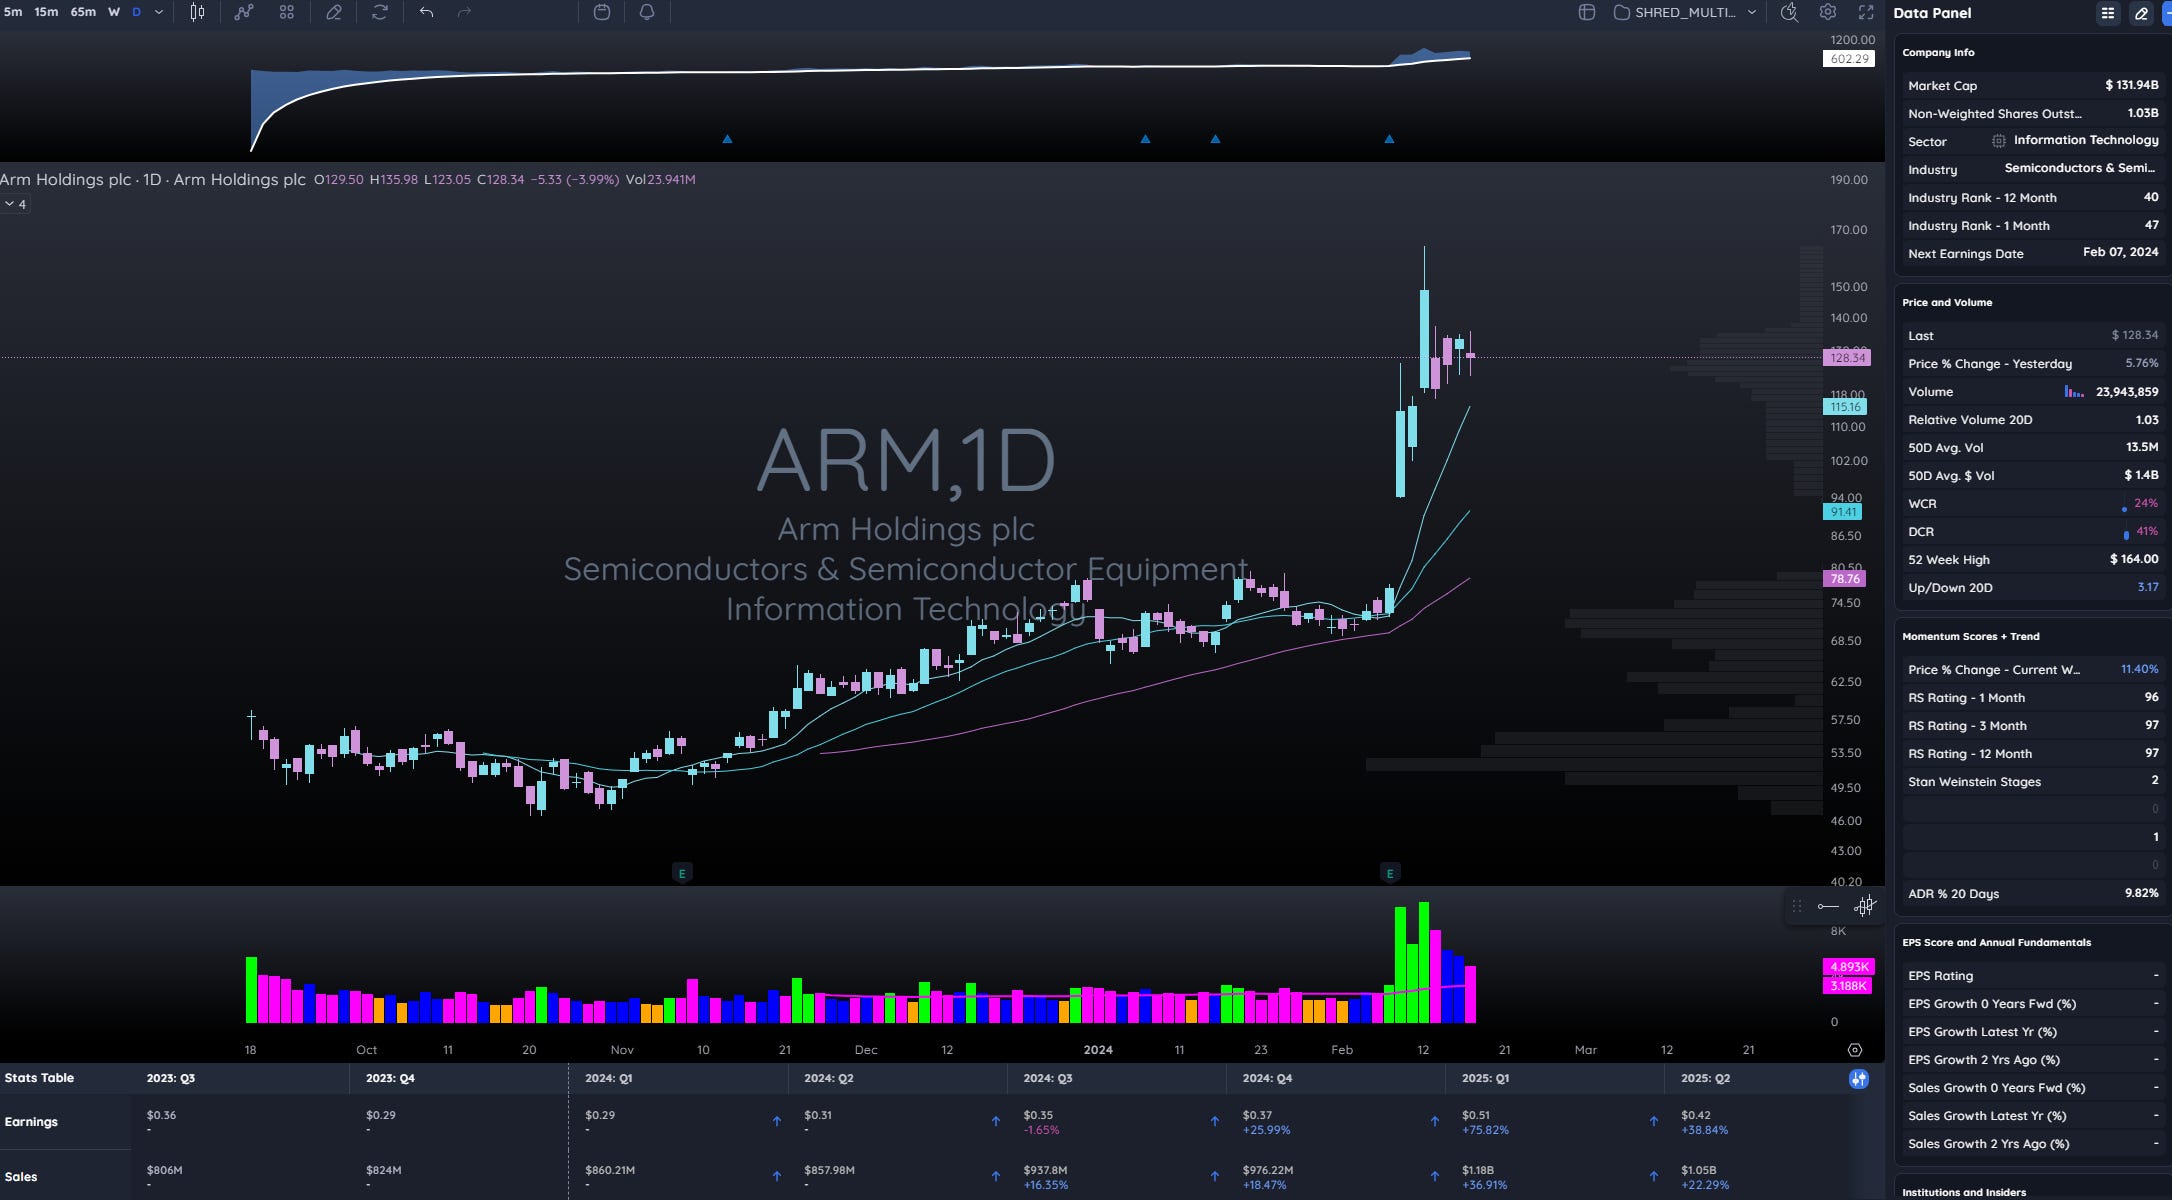Viewport: 2172px width, 1200px height.
Task: Expand the timeframe dropdown arrow
Action: [159, 12]
